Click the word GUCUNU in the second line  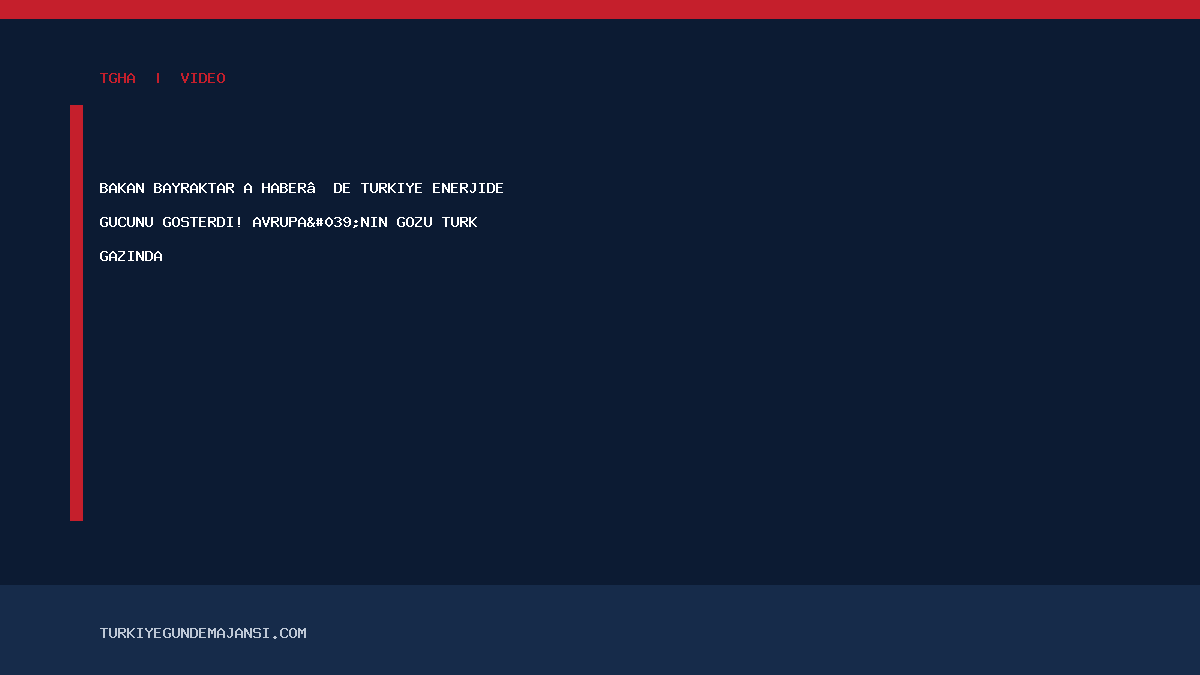(127, 222)
